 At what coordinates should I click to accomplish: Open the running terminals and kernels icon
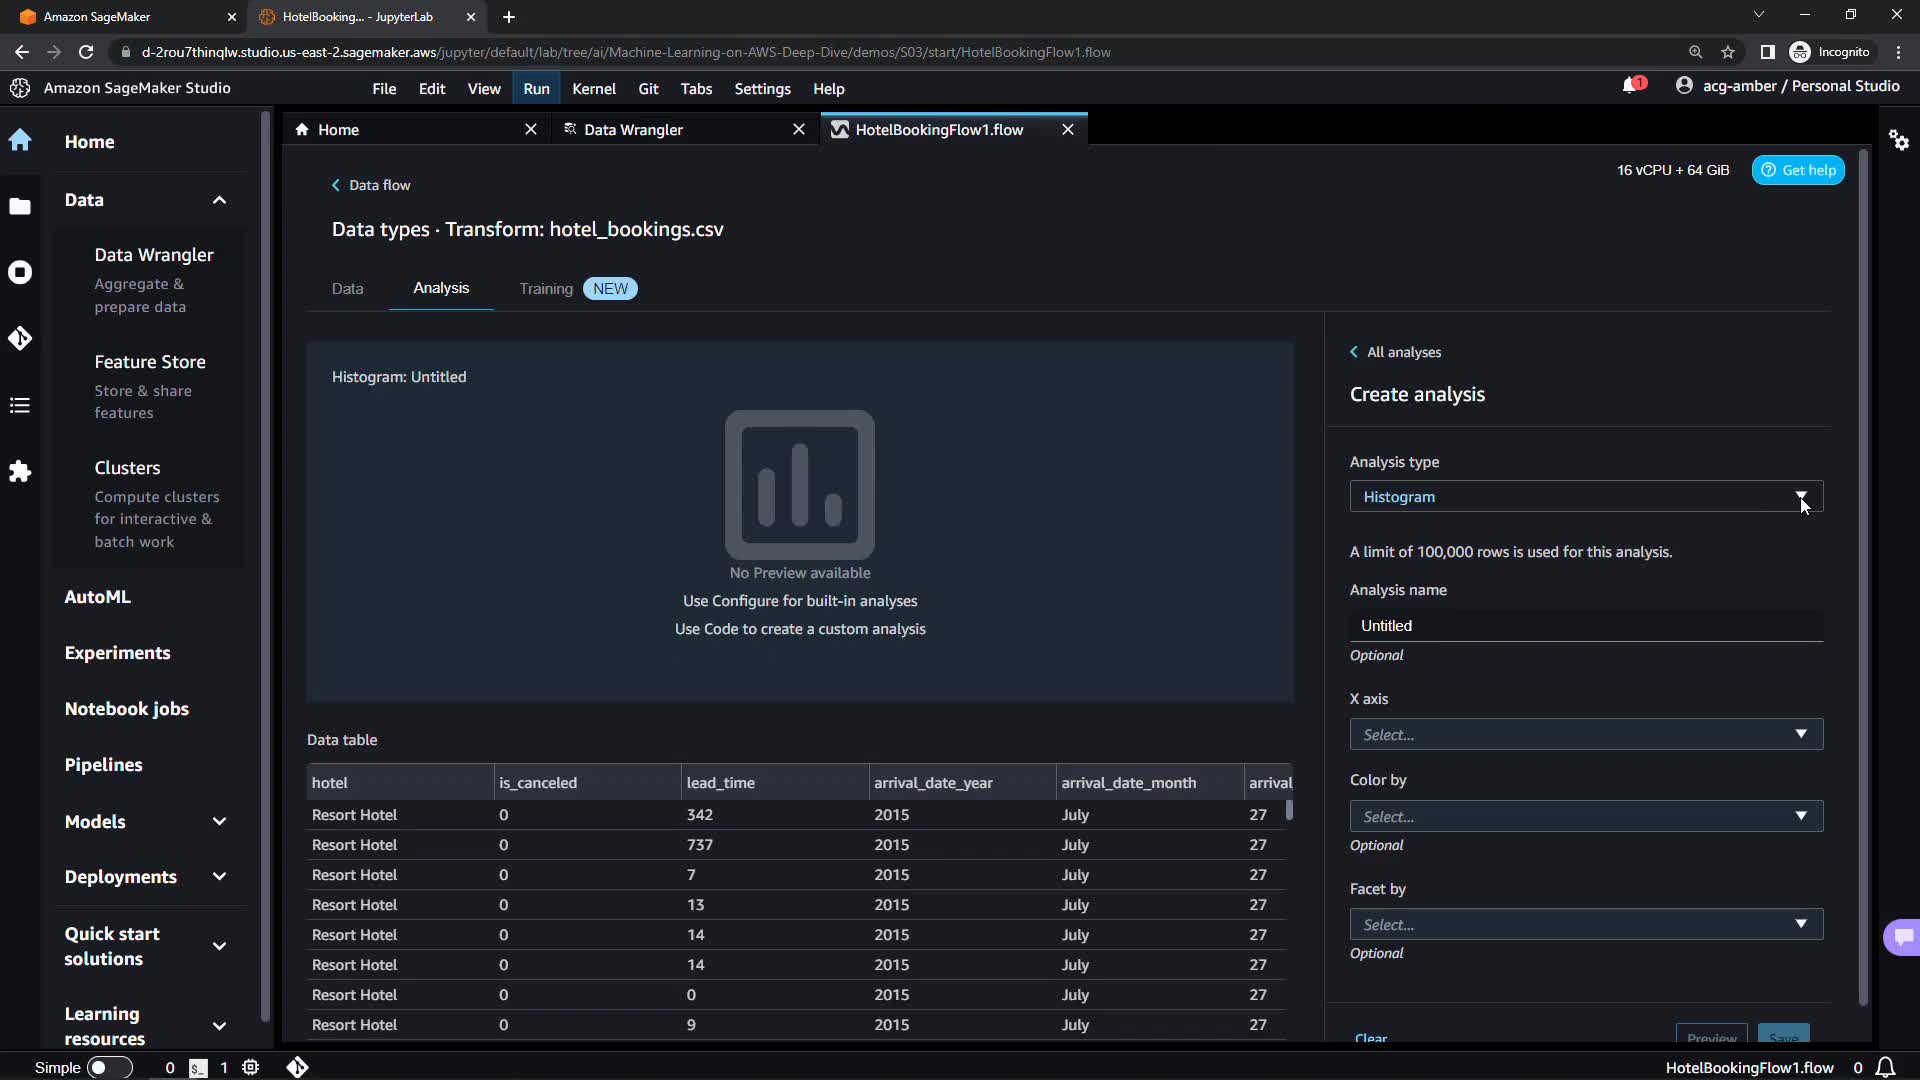click(20, 272)
